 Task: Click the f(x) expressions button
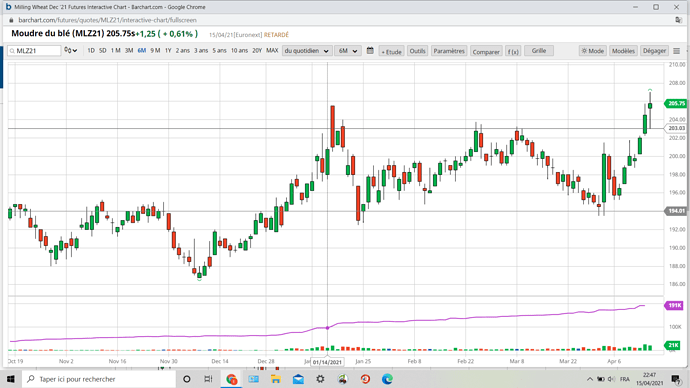pyautogui.click(x=513, y=51)
